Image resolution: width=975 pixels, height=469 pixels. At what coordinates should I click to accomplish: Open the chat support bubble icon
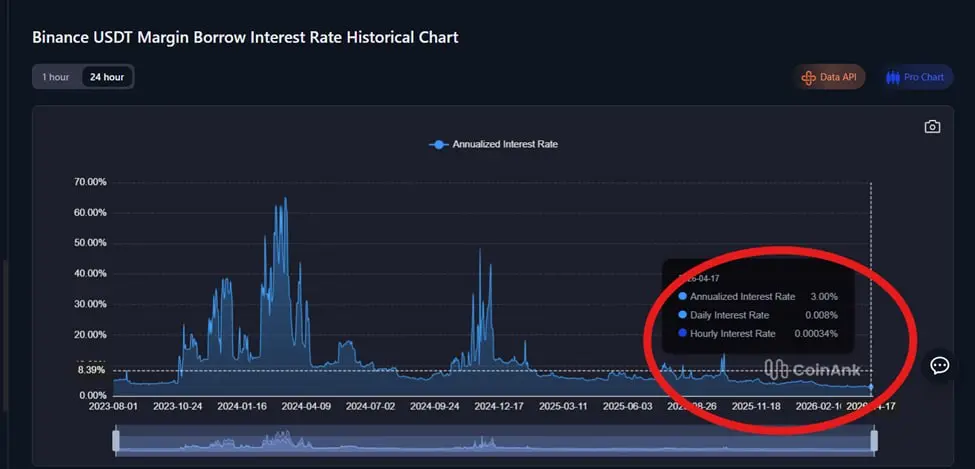tap(940, 365)
